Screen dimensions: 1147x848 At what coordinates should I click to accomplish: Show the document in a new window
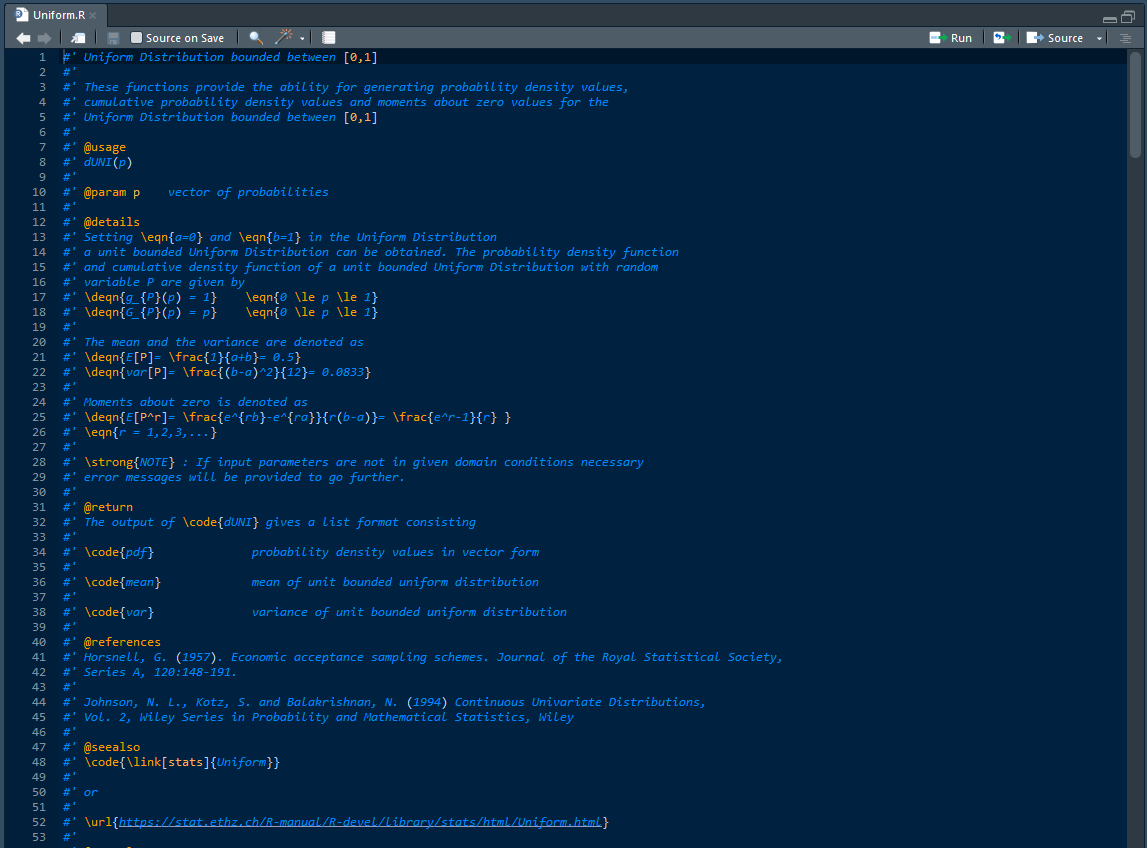point(78,38)
